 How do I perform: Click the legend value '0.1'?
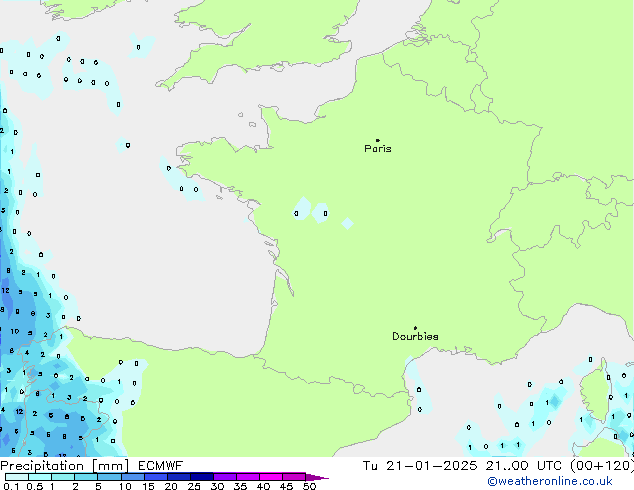pos(11,486)
